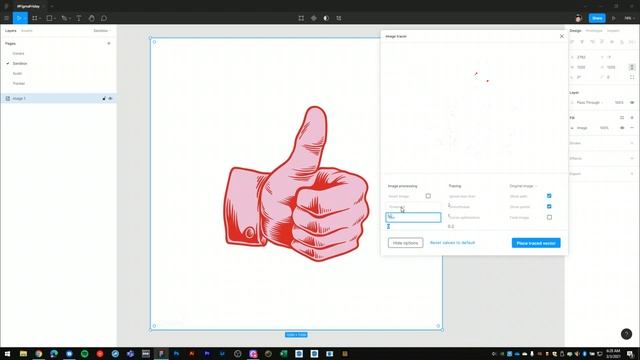Add a Stroke via the Stroke section plus icon
The image size is (640, 360).
coord(632,143)
